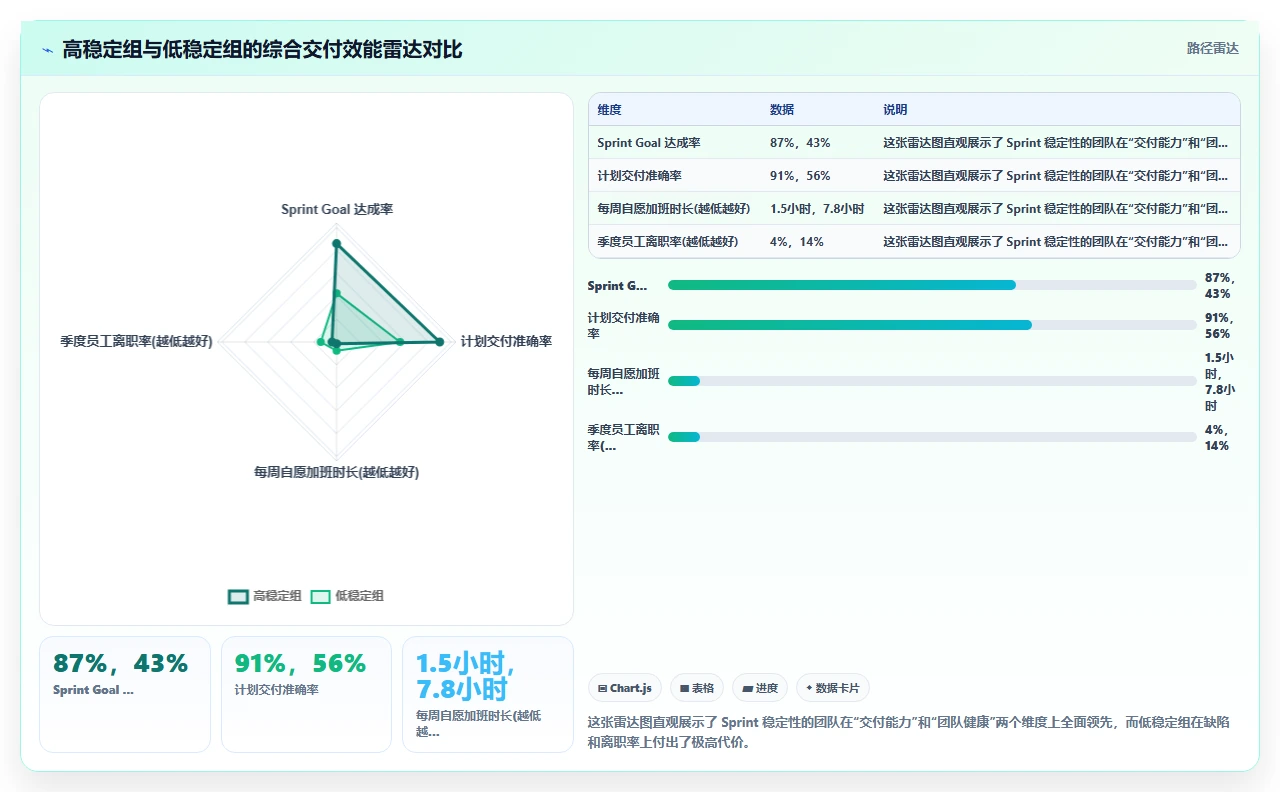This screenshot has width=1280, height=792.
Task: Click the 维度 column header
Action: 609,110
